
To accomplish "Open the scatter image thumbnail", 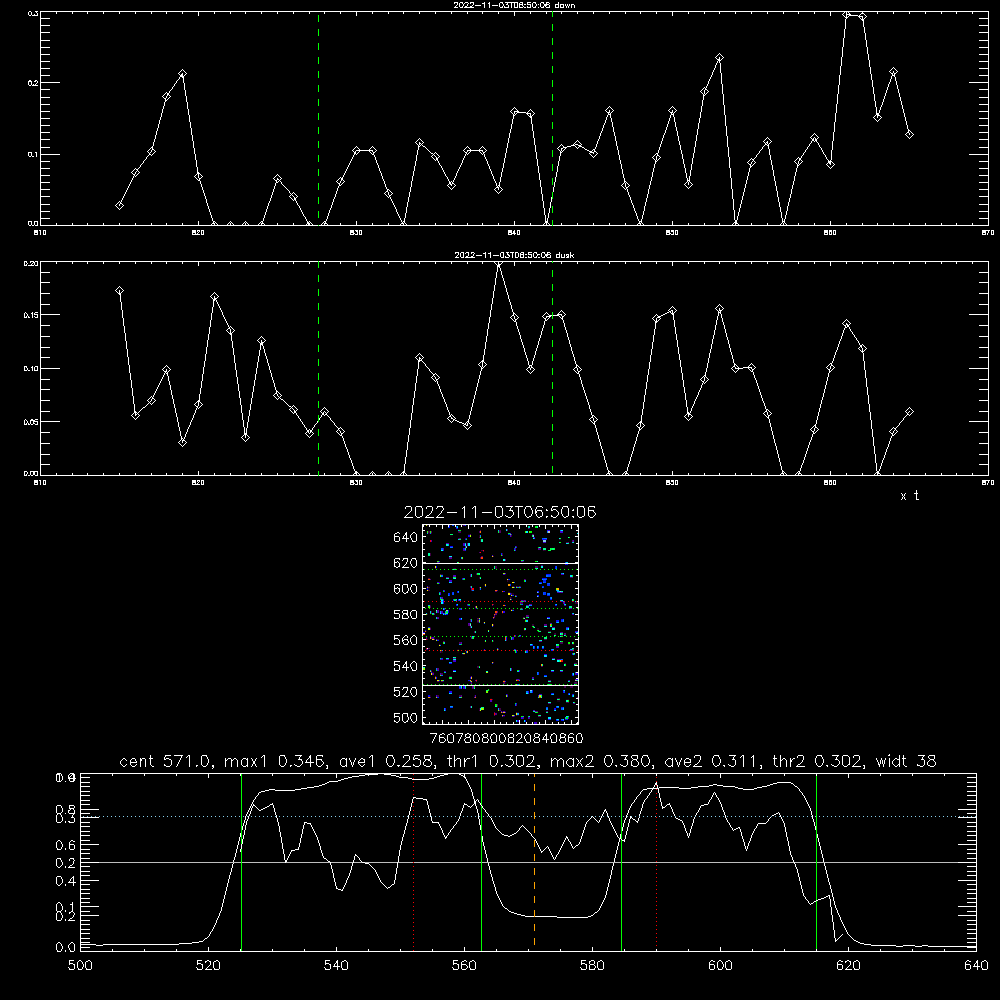I will pyautogui.click(x=500, y=624).
